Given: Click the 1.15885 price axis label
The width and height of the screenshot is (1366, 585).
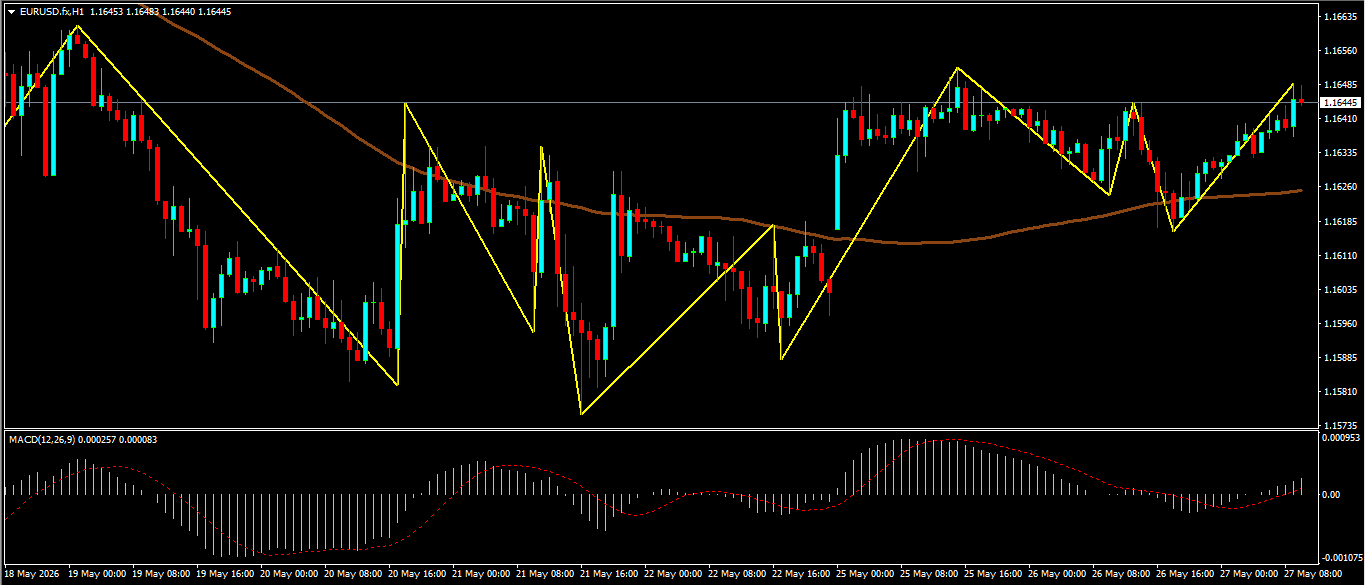Looking at the screenshot, I should (1339, 358).
